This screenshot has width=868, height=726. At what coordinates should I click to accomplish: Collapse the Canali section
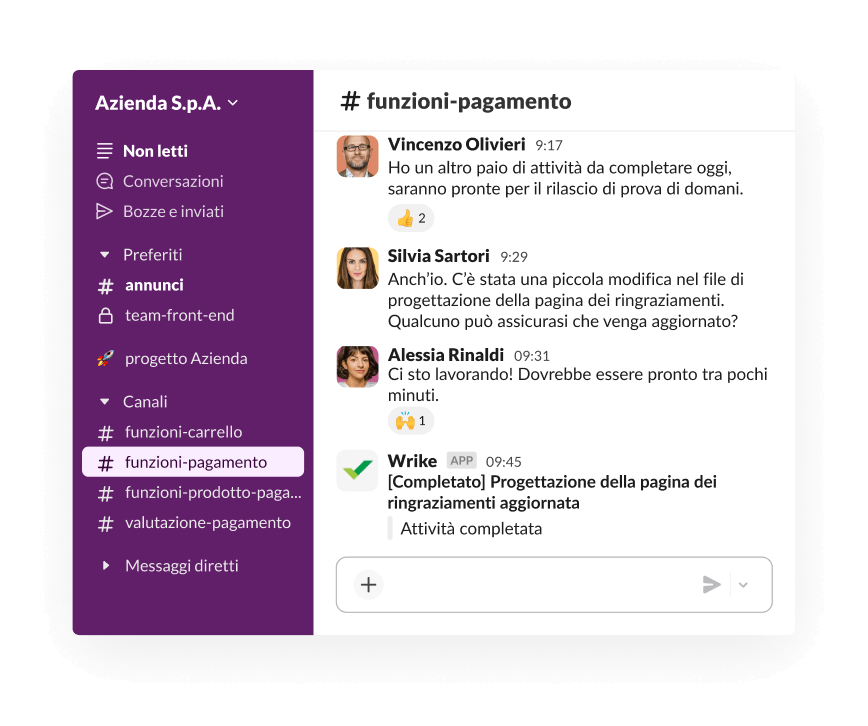click(x=104, y=402)
